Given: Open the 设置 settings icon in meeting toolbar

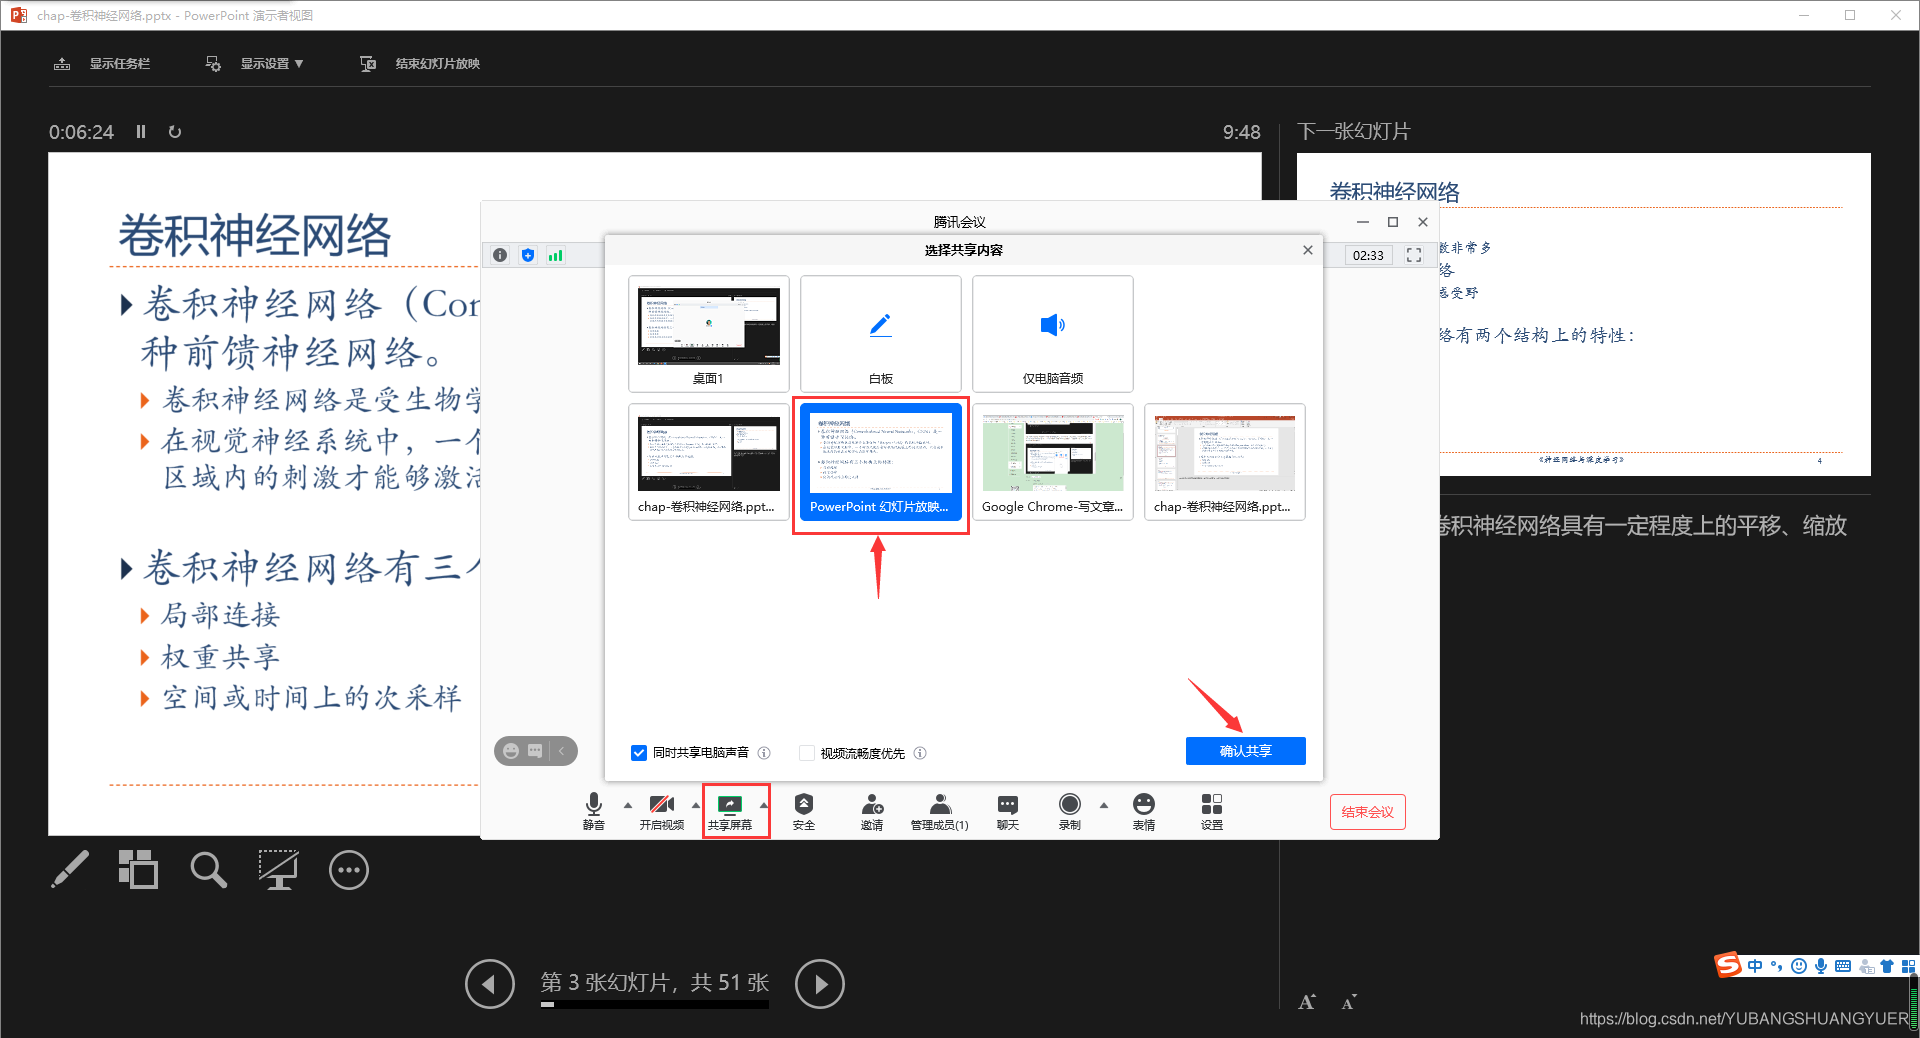Looking at the screenshot, I should pyautogui.click(x=1212, y=811).
